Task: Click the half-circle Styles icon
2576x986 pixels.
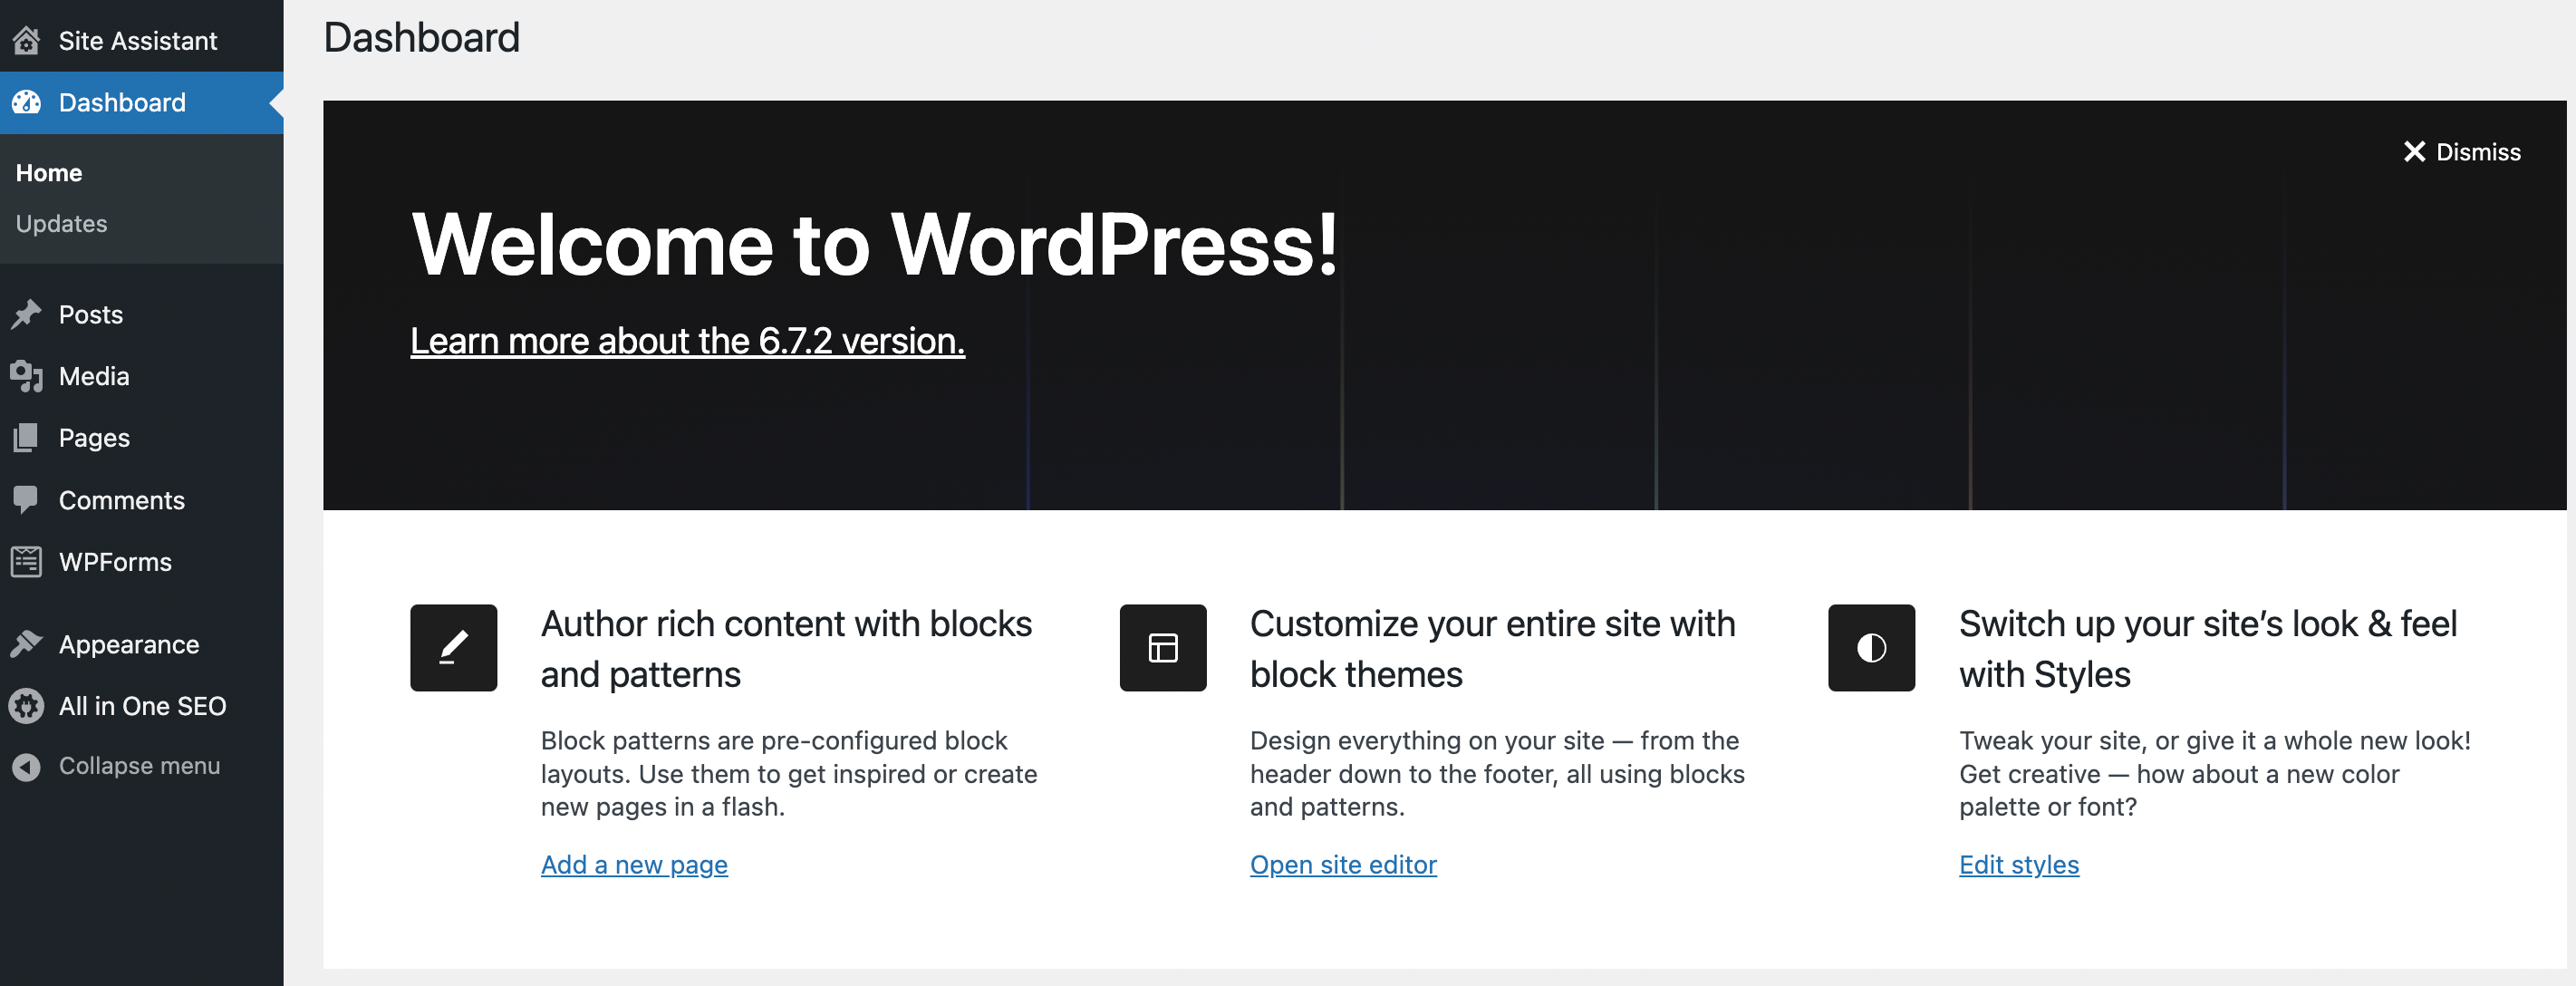Action: 1870,647
